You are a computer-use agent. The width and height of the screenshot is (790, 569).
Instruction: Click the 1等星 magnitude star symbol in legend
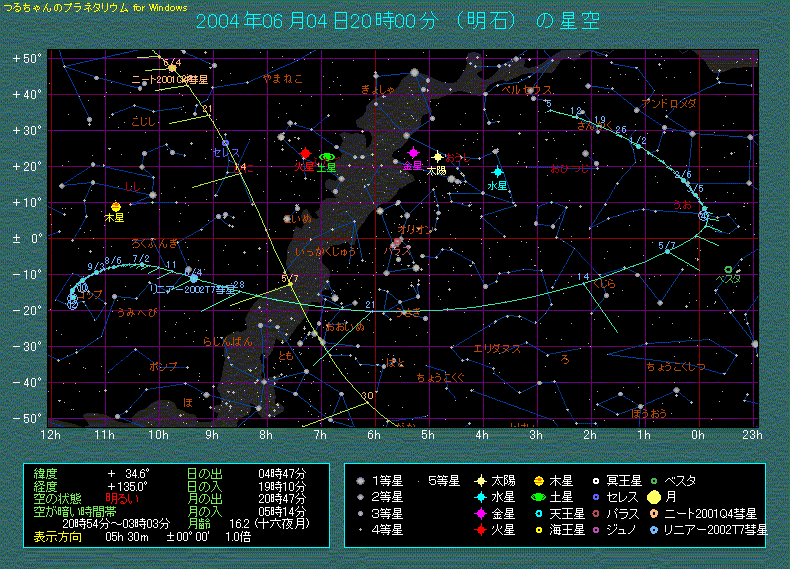pyautogui.click(x=360, y=481)
